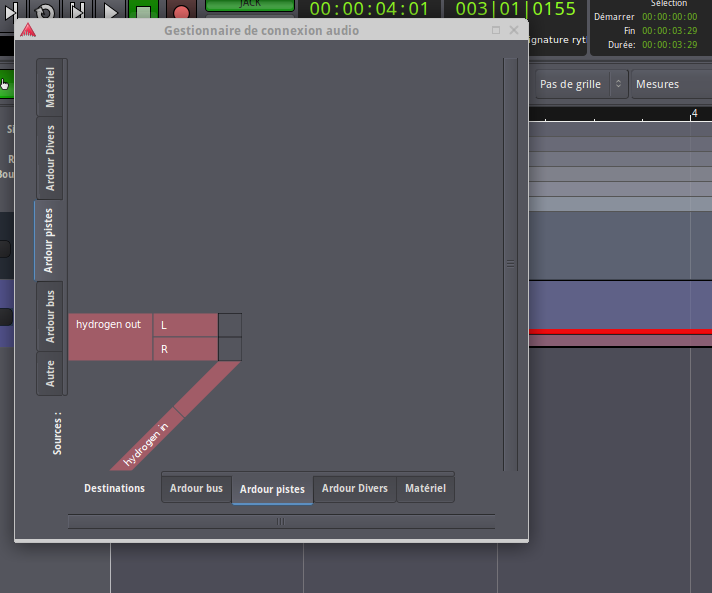Click the Durée selection clock

669,45
